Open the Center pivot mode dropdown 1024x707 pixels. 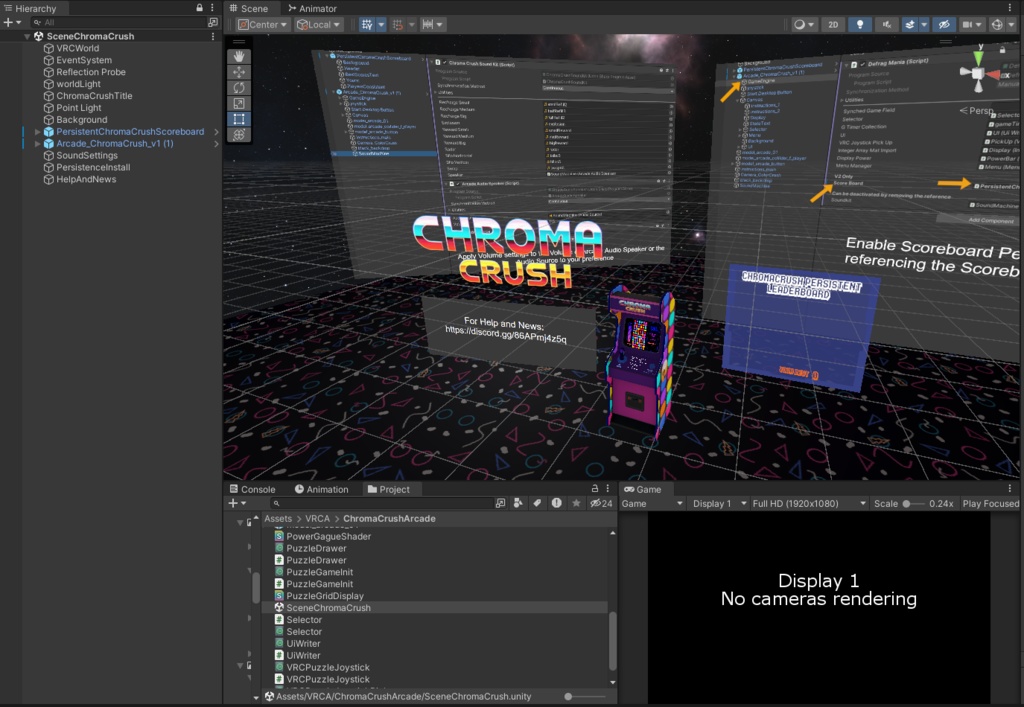click(263, 24)
